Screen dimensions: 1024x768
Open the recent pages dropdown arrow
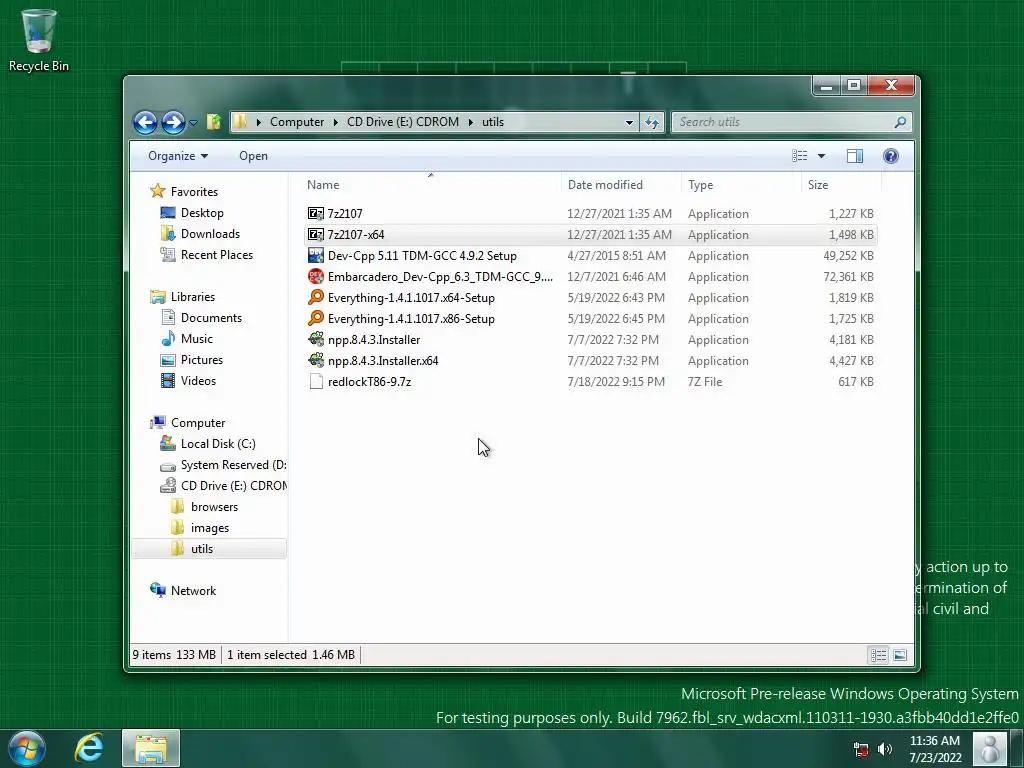click(193, 122)
